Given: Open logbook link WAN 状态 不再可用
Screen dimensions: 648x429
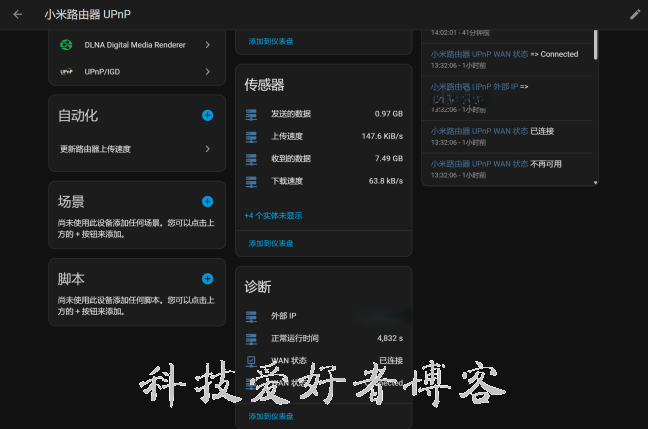Looking at the screenshot, I should (479, 164).
